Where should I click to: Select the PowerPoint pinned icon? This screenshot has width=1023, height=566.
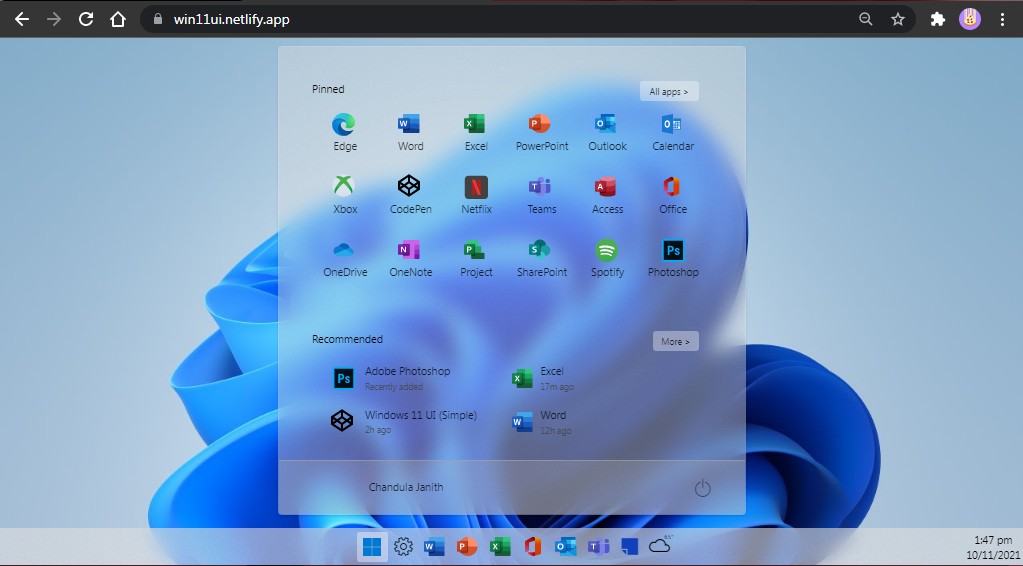point(542,133)
